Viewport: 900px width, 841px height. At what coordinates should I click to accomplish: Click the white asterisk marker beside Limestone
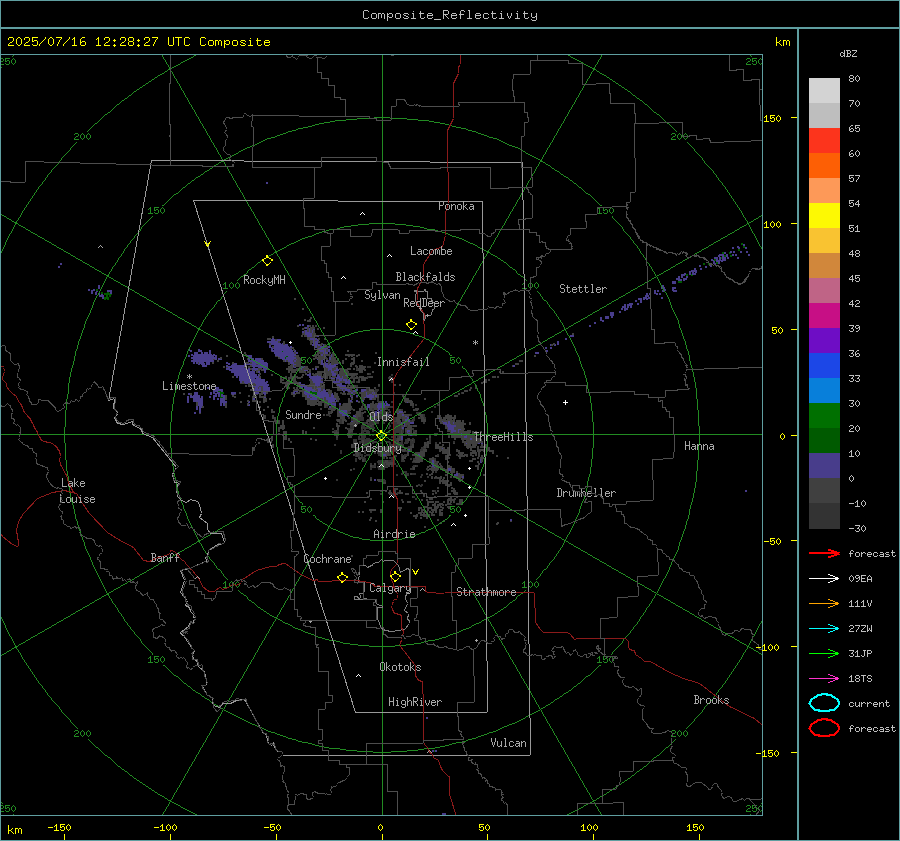[x=189, y=377]
